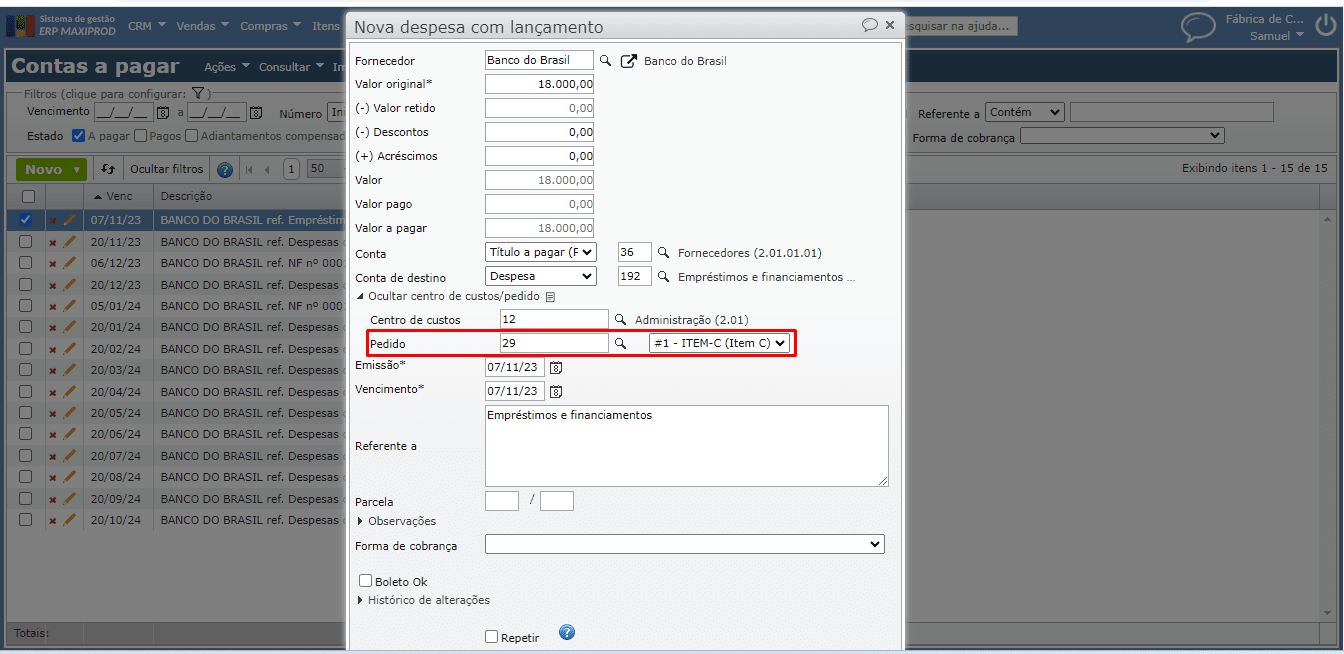Open comment bubble in dialog title bar
Viewport: 1344px width, 654px height.
(x=869, y=25)
